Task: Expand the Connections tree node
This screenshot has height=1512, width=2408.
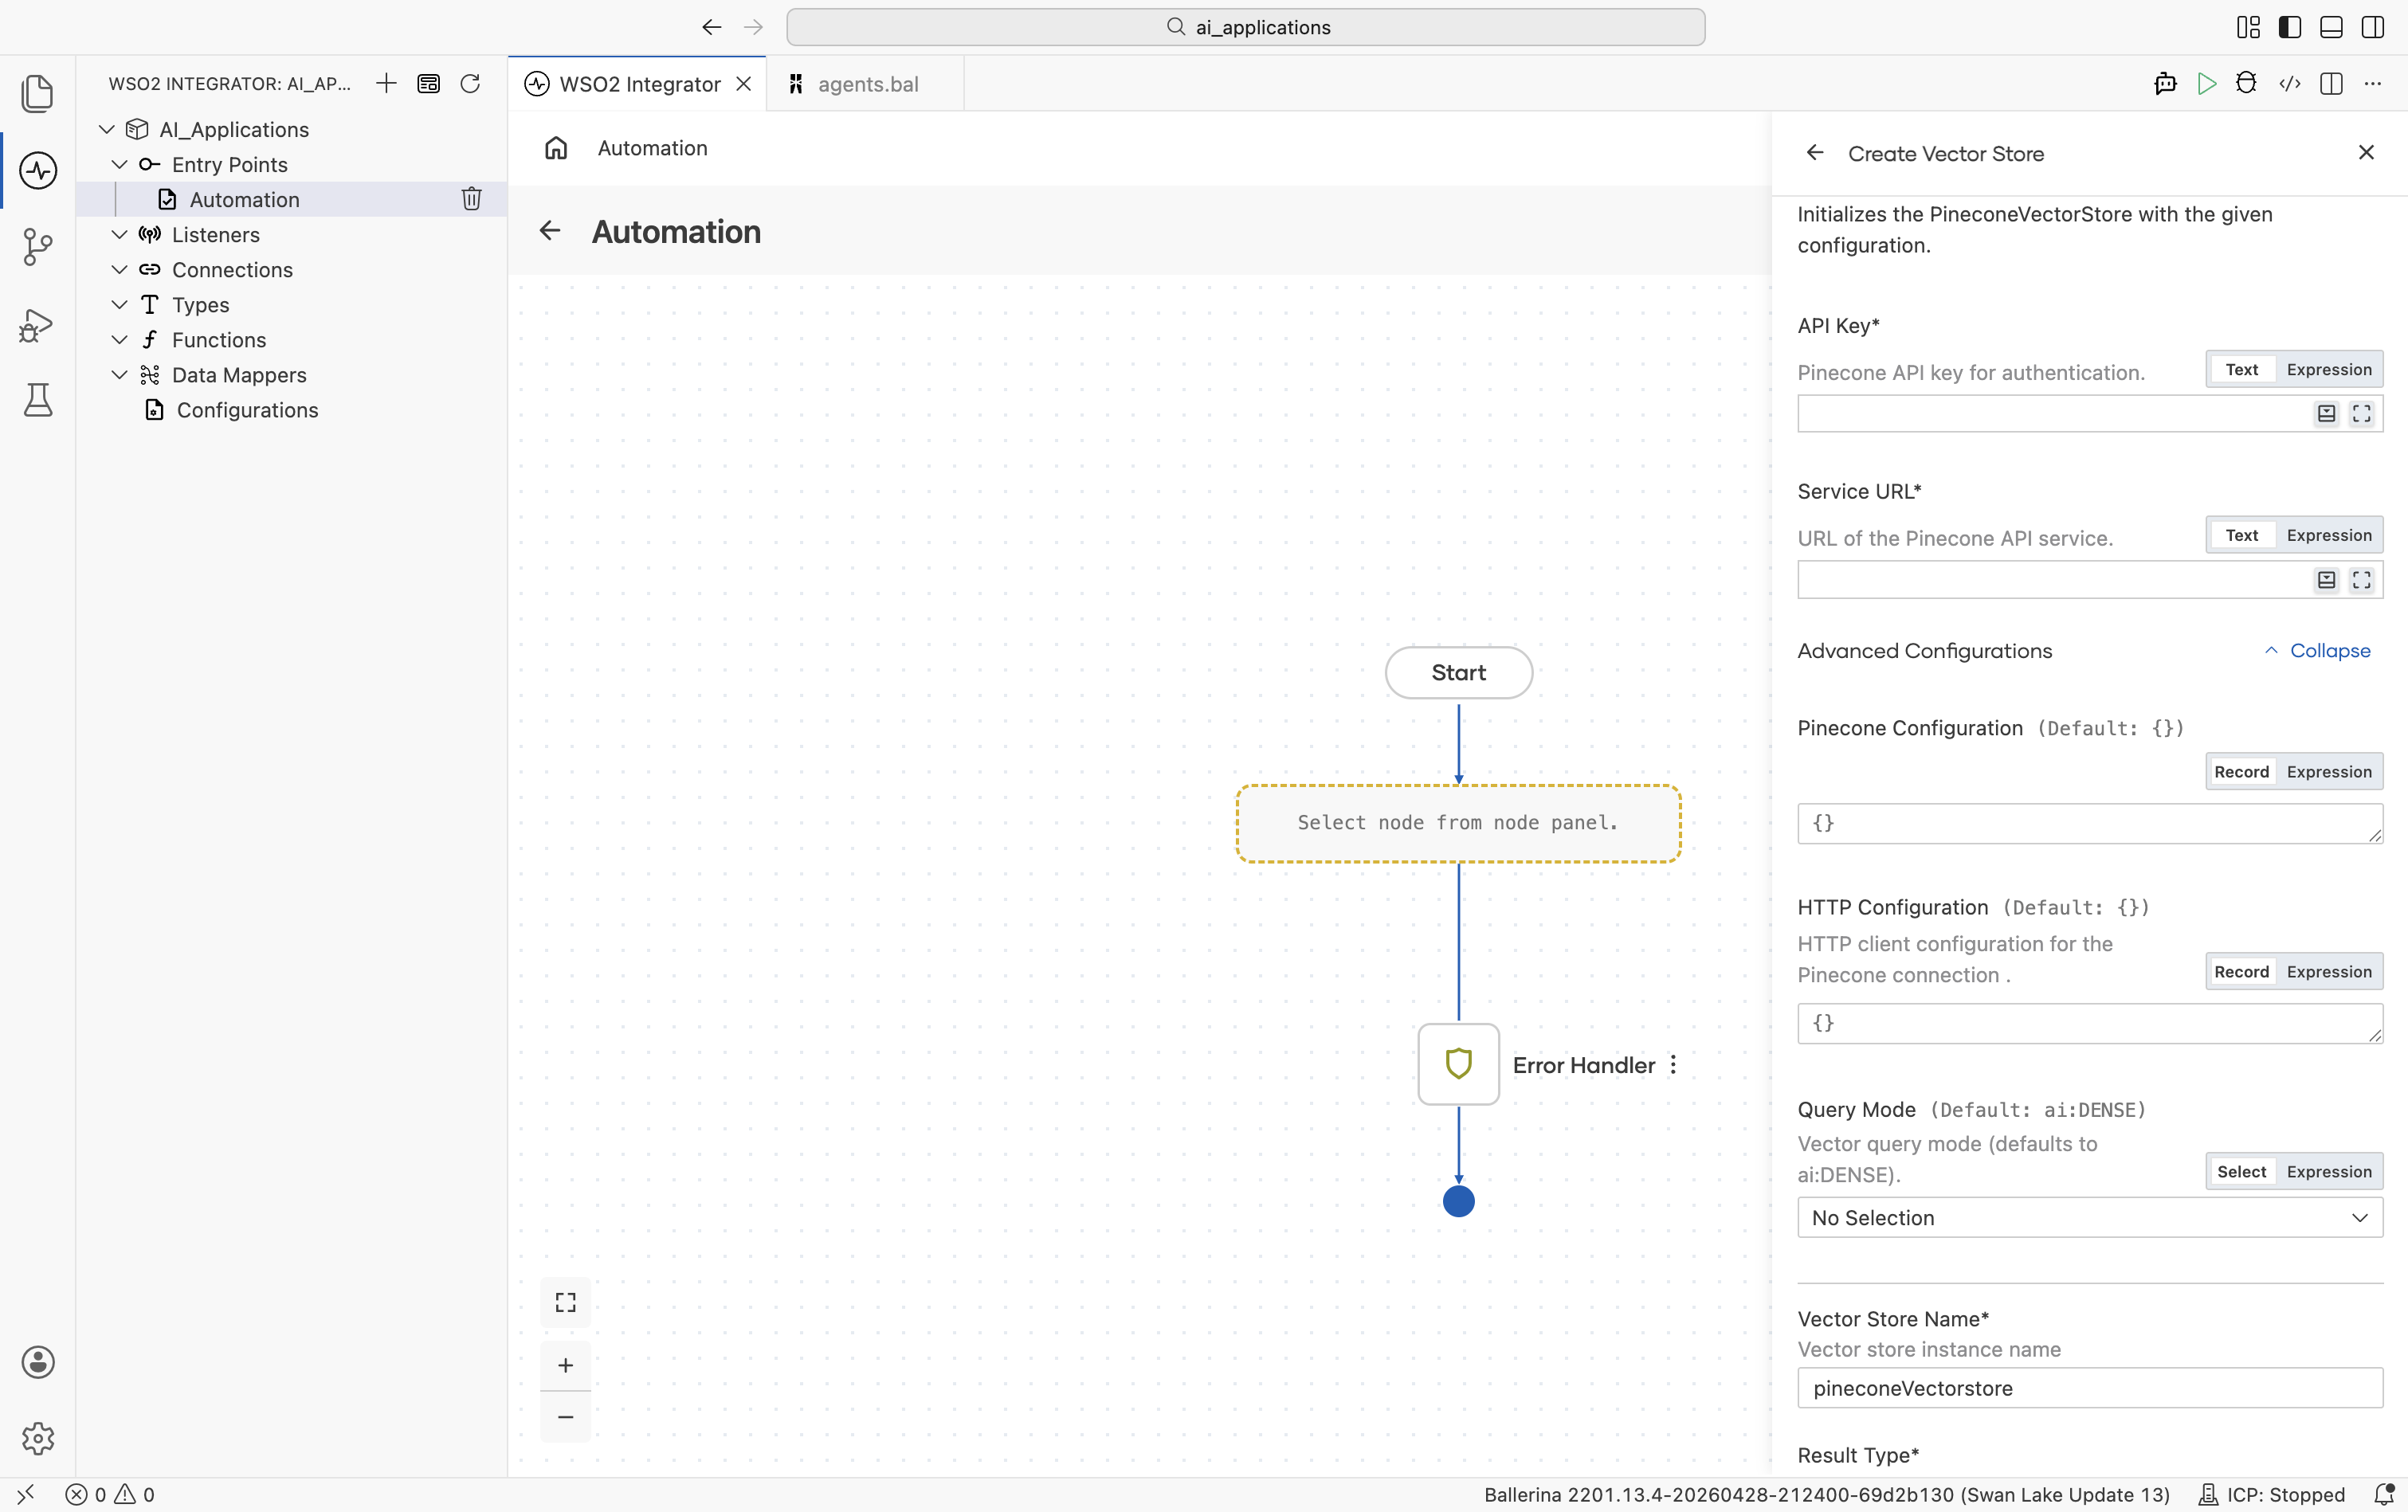Action: click(x=119, y=269)
